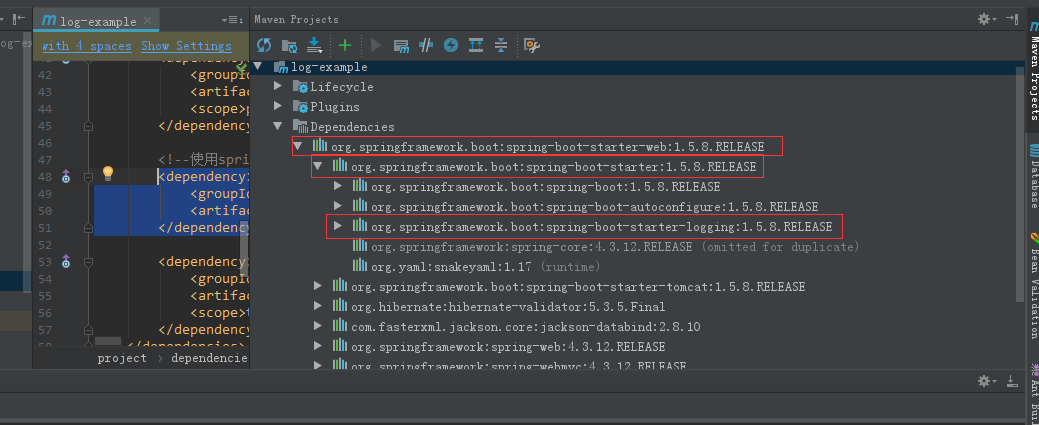Select hibernate-validator:5.3.5.Final row text
1039x425 pixels.
(x=508, y=307)
